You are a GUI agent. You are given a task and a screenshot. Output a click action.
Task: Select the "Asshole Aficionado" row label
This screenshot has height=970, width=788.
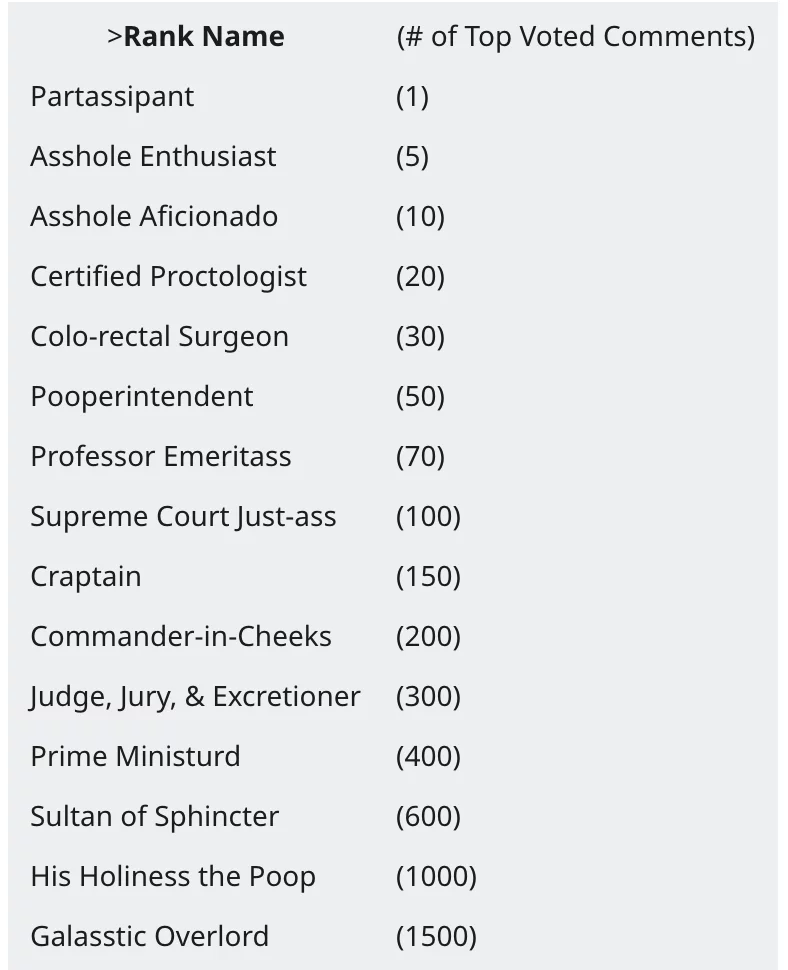[x=154, y=217]
